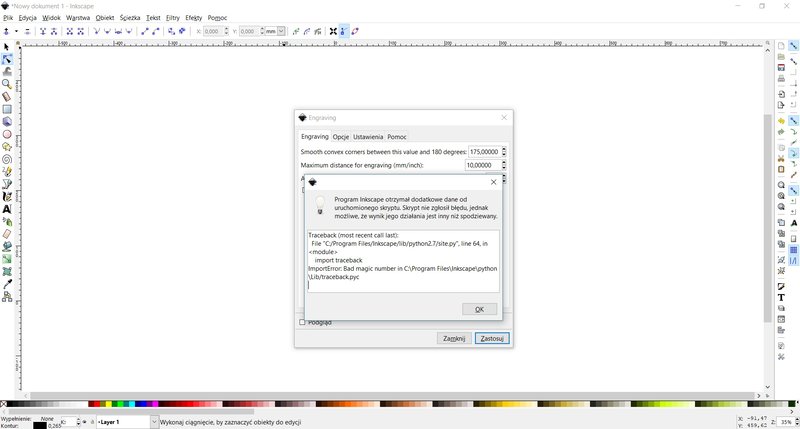800x429 pixels.
Task: Toggle snap to grids button
Action: (x=793, y=250)
